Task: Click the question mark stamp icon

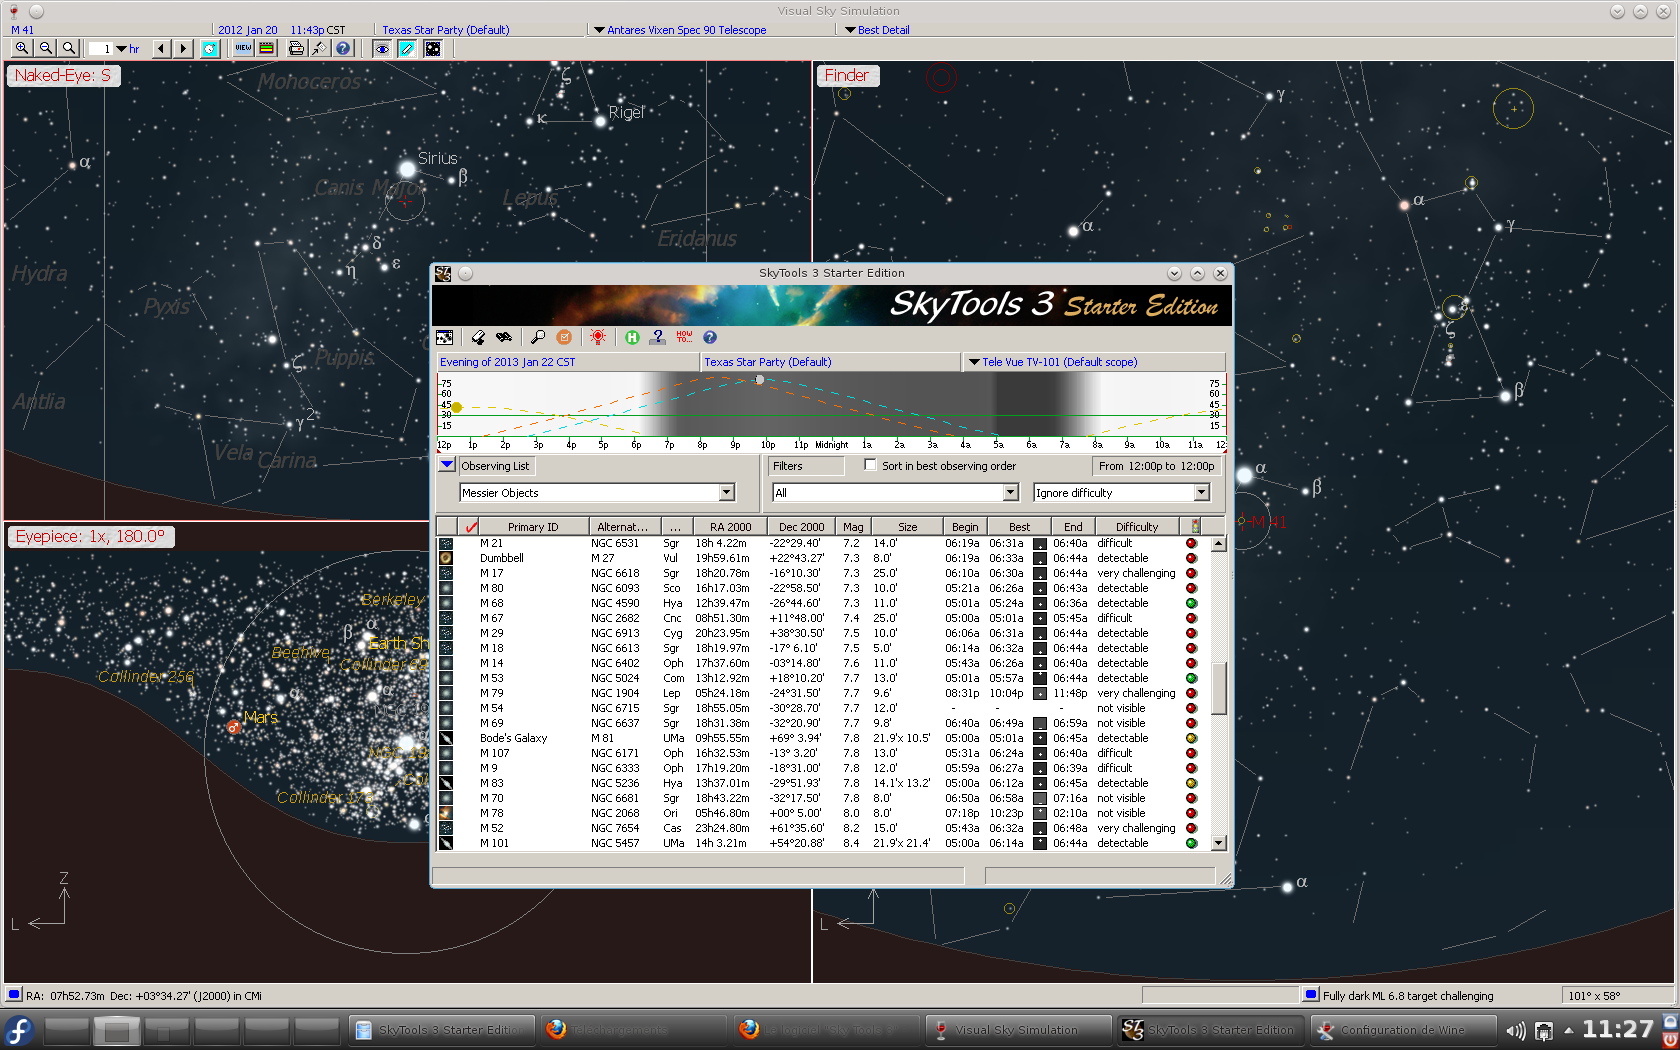Action: pyautogui.click(x=657, y=337)
